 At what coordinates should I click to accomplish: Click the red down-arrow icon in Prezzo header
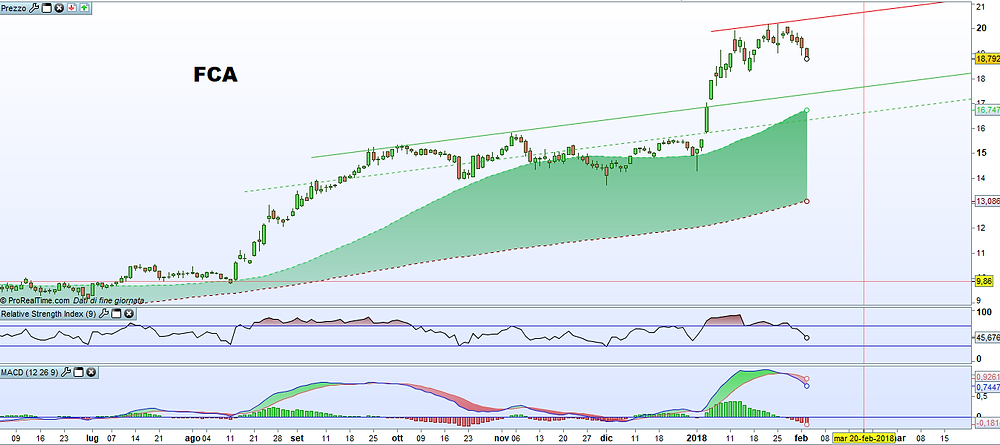pyautogui.click(x=71, y=8)
